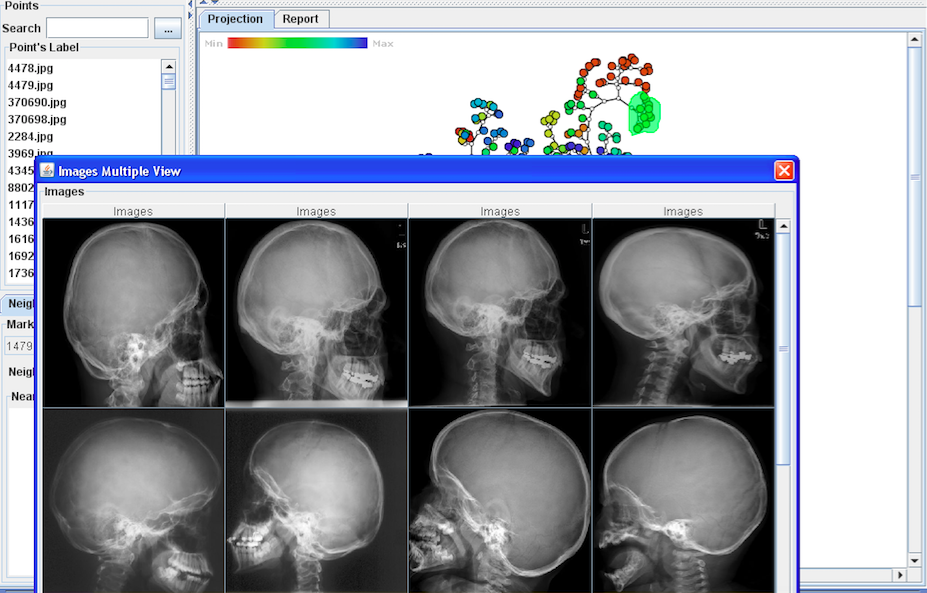Close the Images Multiple View window
The width and height of the screenshot is (927, 593).
coord(784,171)
